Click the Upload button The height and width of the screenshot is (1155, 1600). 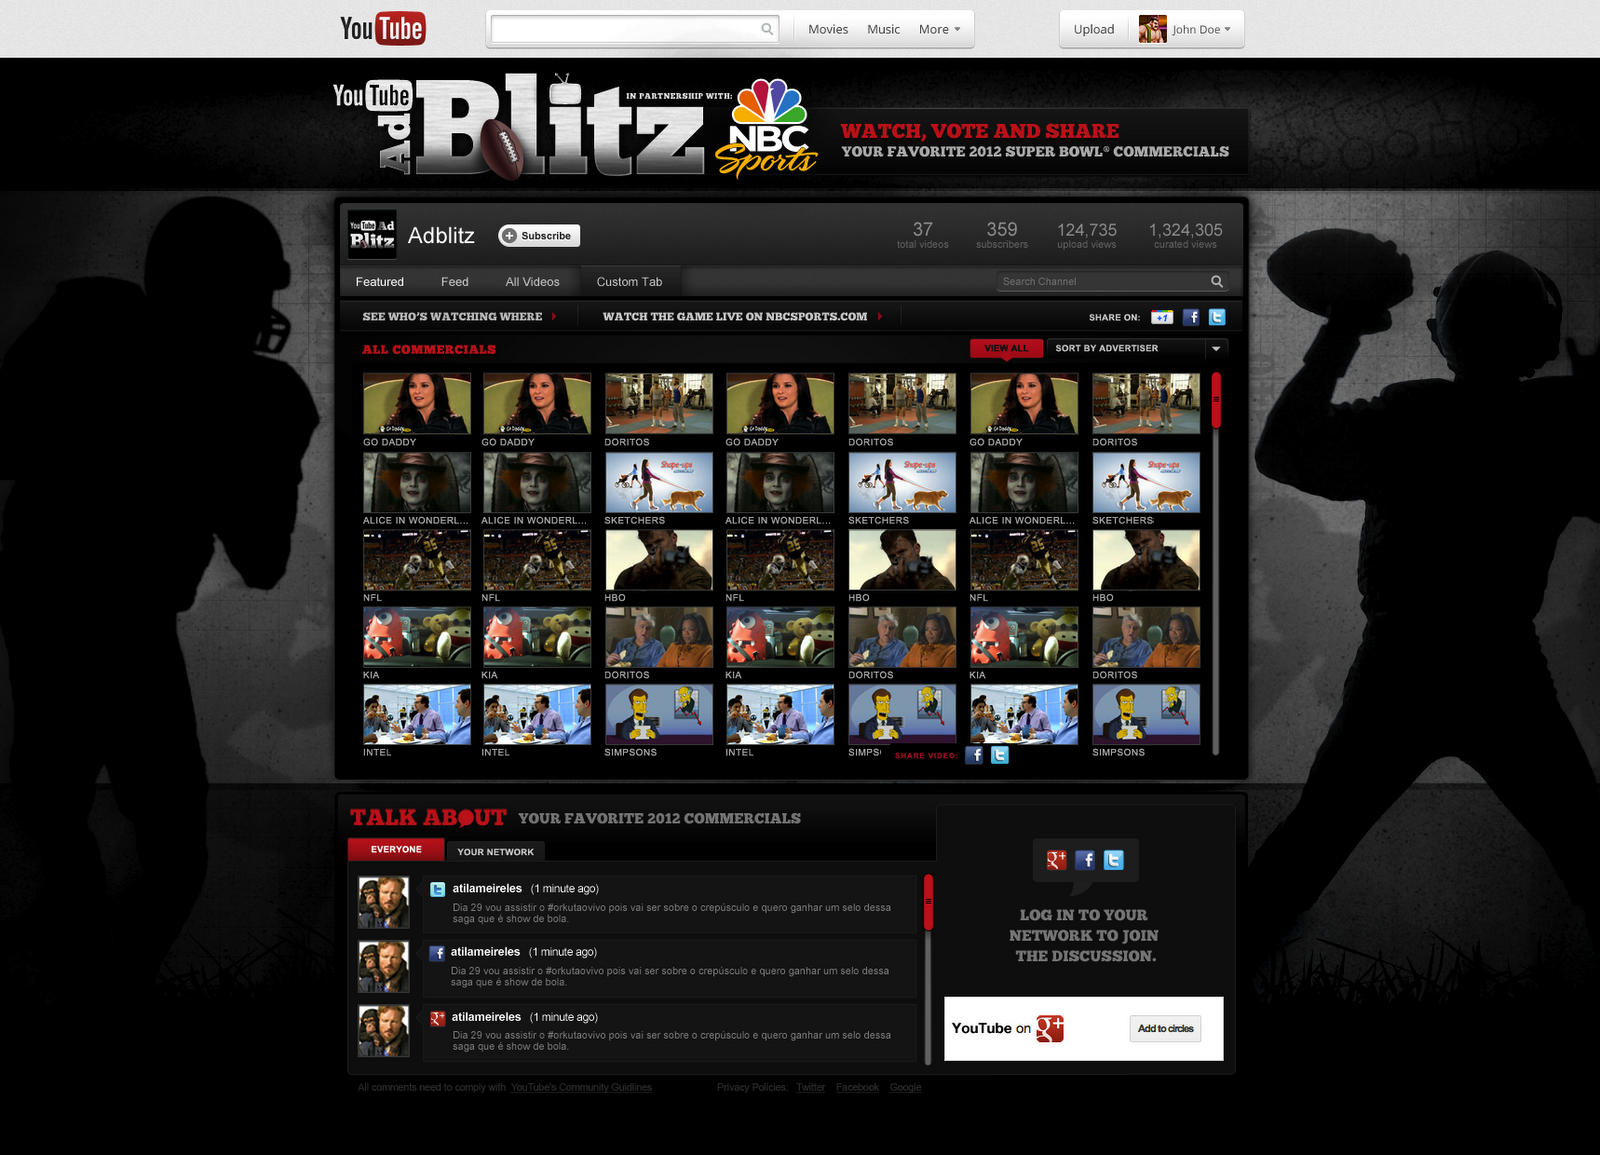pyautogui.click(x=1094, y=30)
